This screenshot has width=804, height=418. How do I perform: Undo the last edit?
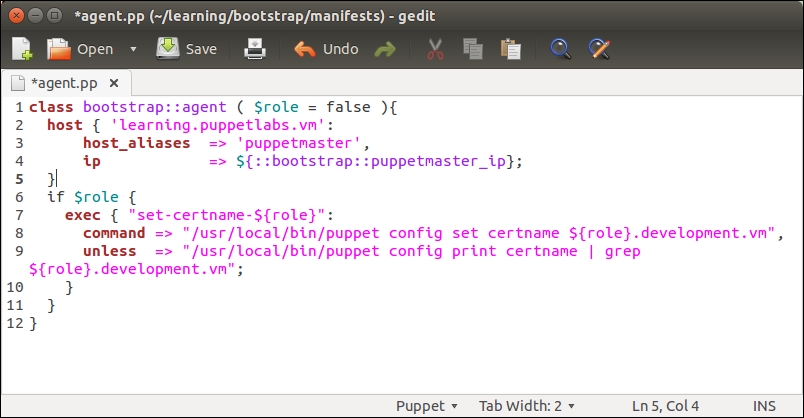coord(326,49)
